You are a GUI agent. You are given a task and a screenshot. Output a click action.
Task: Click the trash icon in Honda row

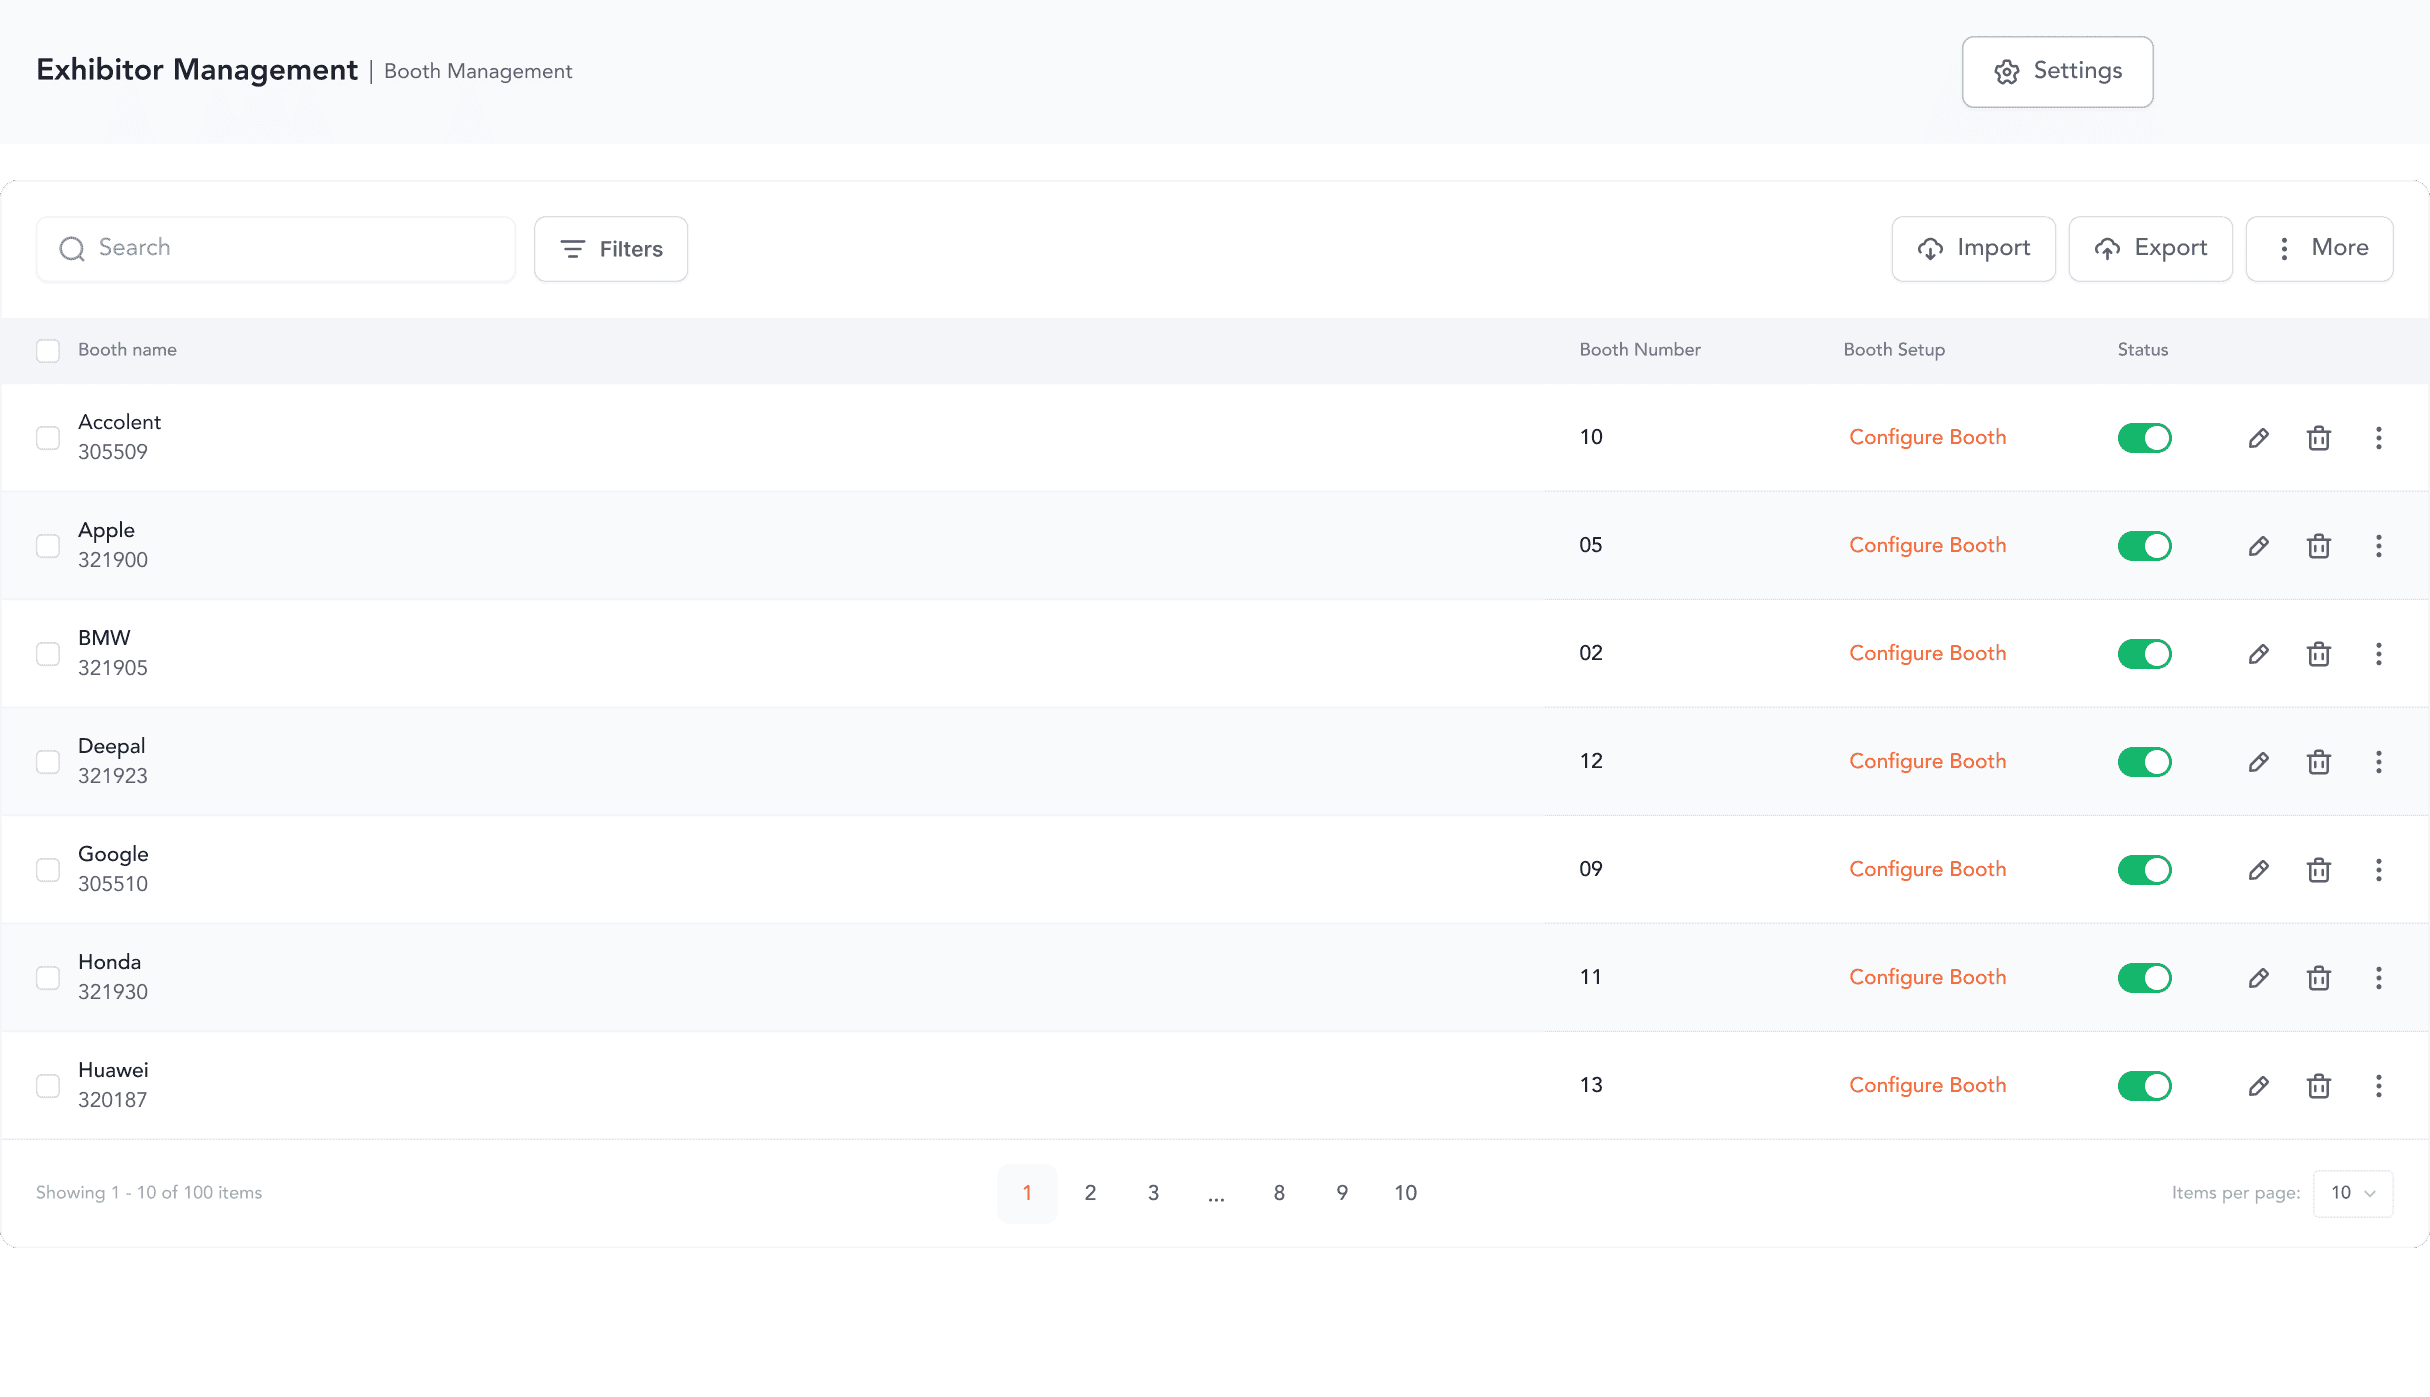click(x=2318, y=978)
